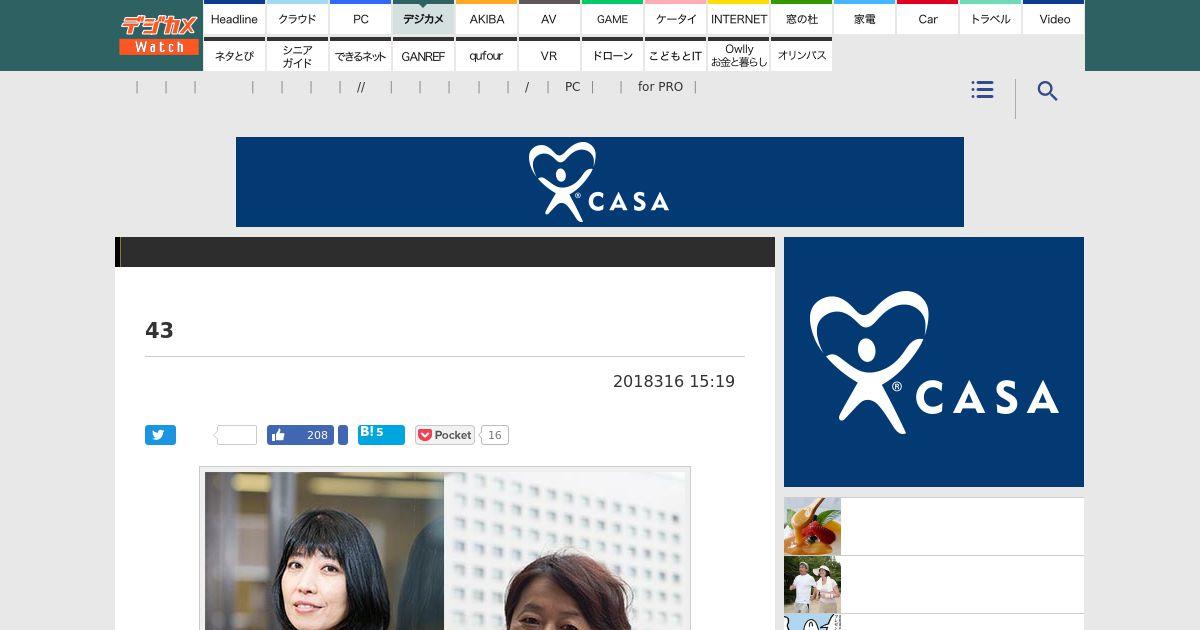Switch to the ケータイ tab

675,18
